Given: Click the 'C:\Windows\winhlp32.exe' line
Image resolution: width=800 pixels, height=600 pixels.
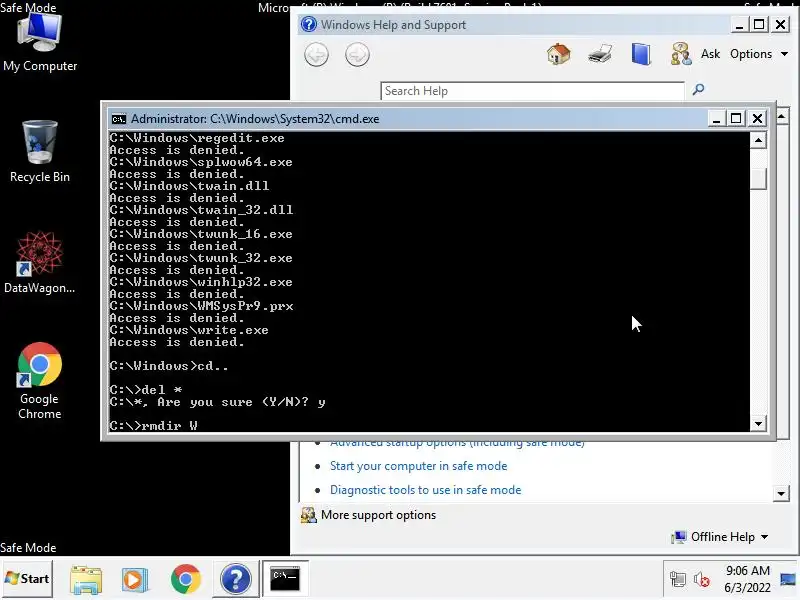Looking at the screenshot, I should (x=201, y=282).
